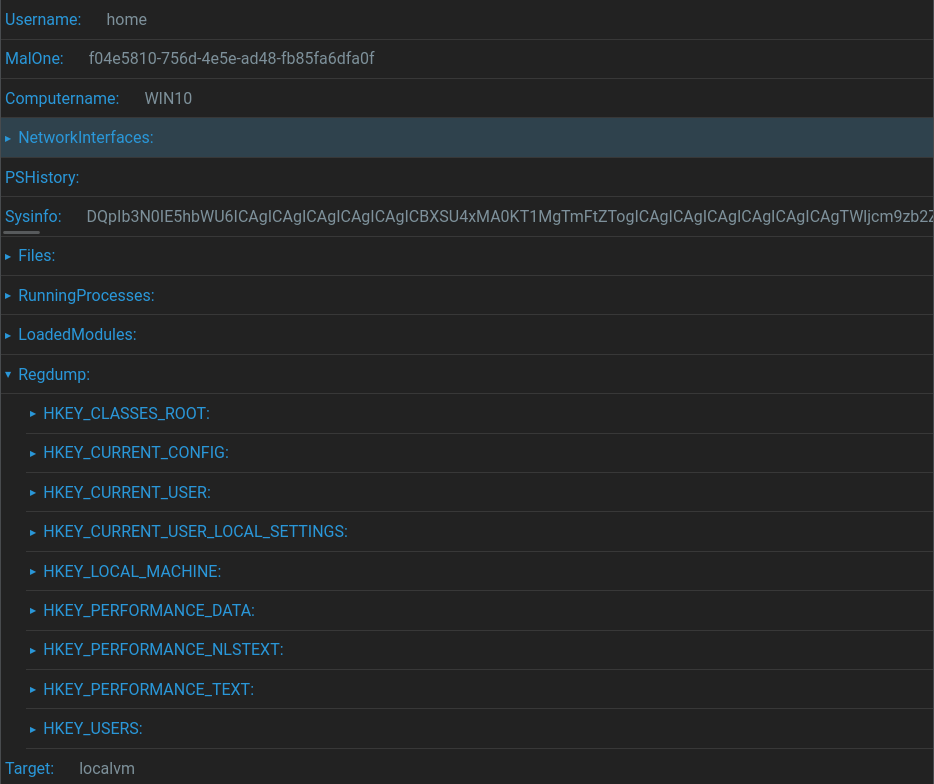
Task: Select the MalOne key label
Action: 34,58
